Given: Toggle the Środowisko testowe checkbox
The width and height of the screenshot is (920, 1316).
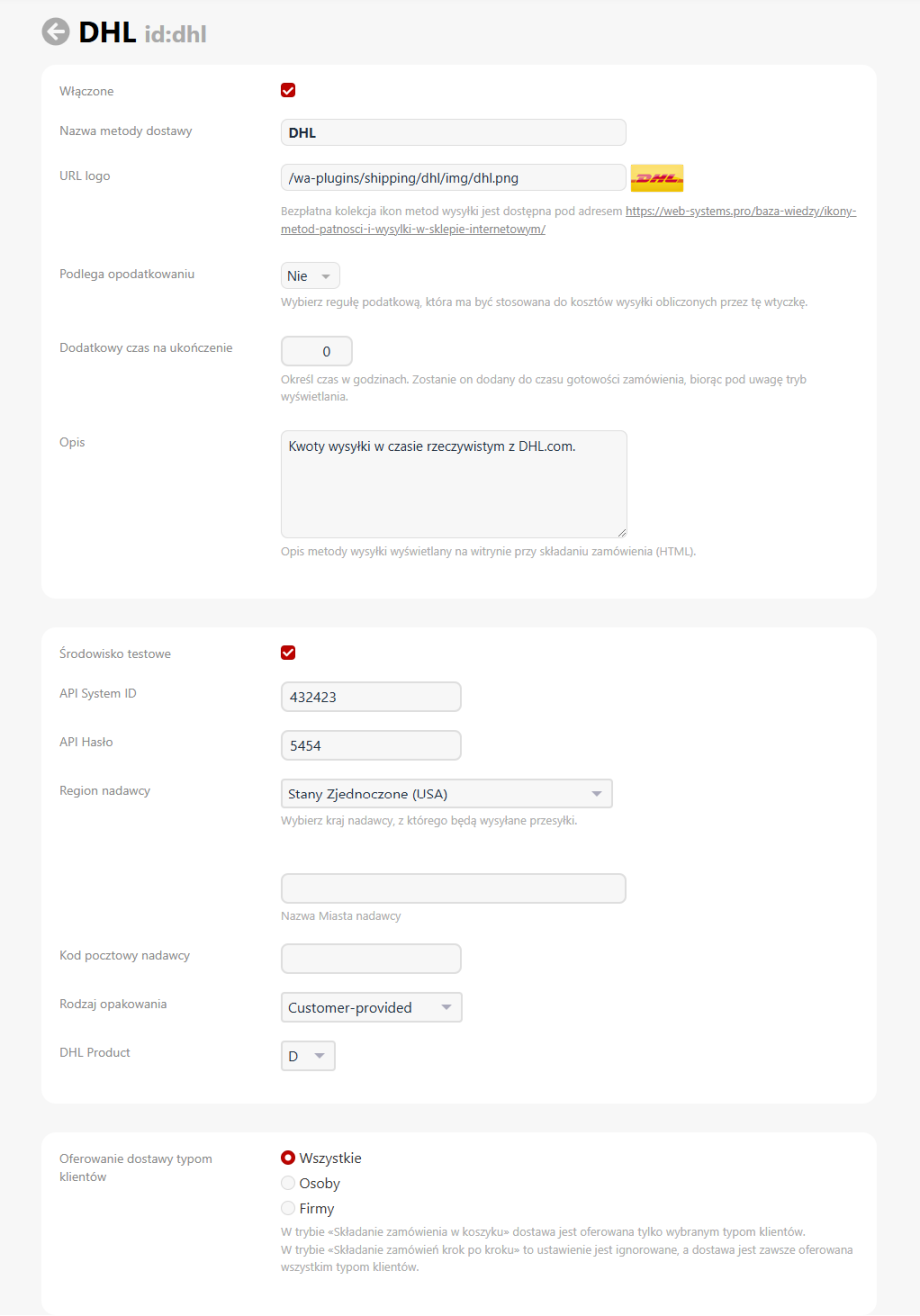Looking at the screenshot, I should click(x=288, y=653).
